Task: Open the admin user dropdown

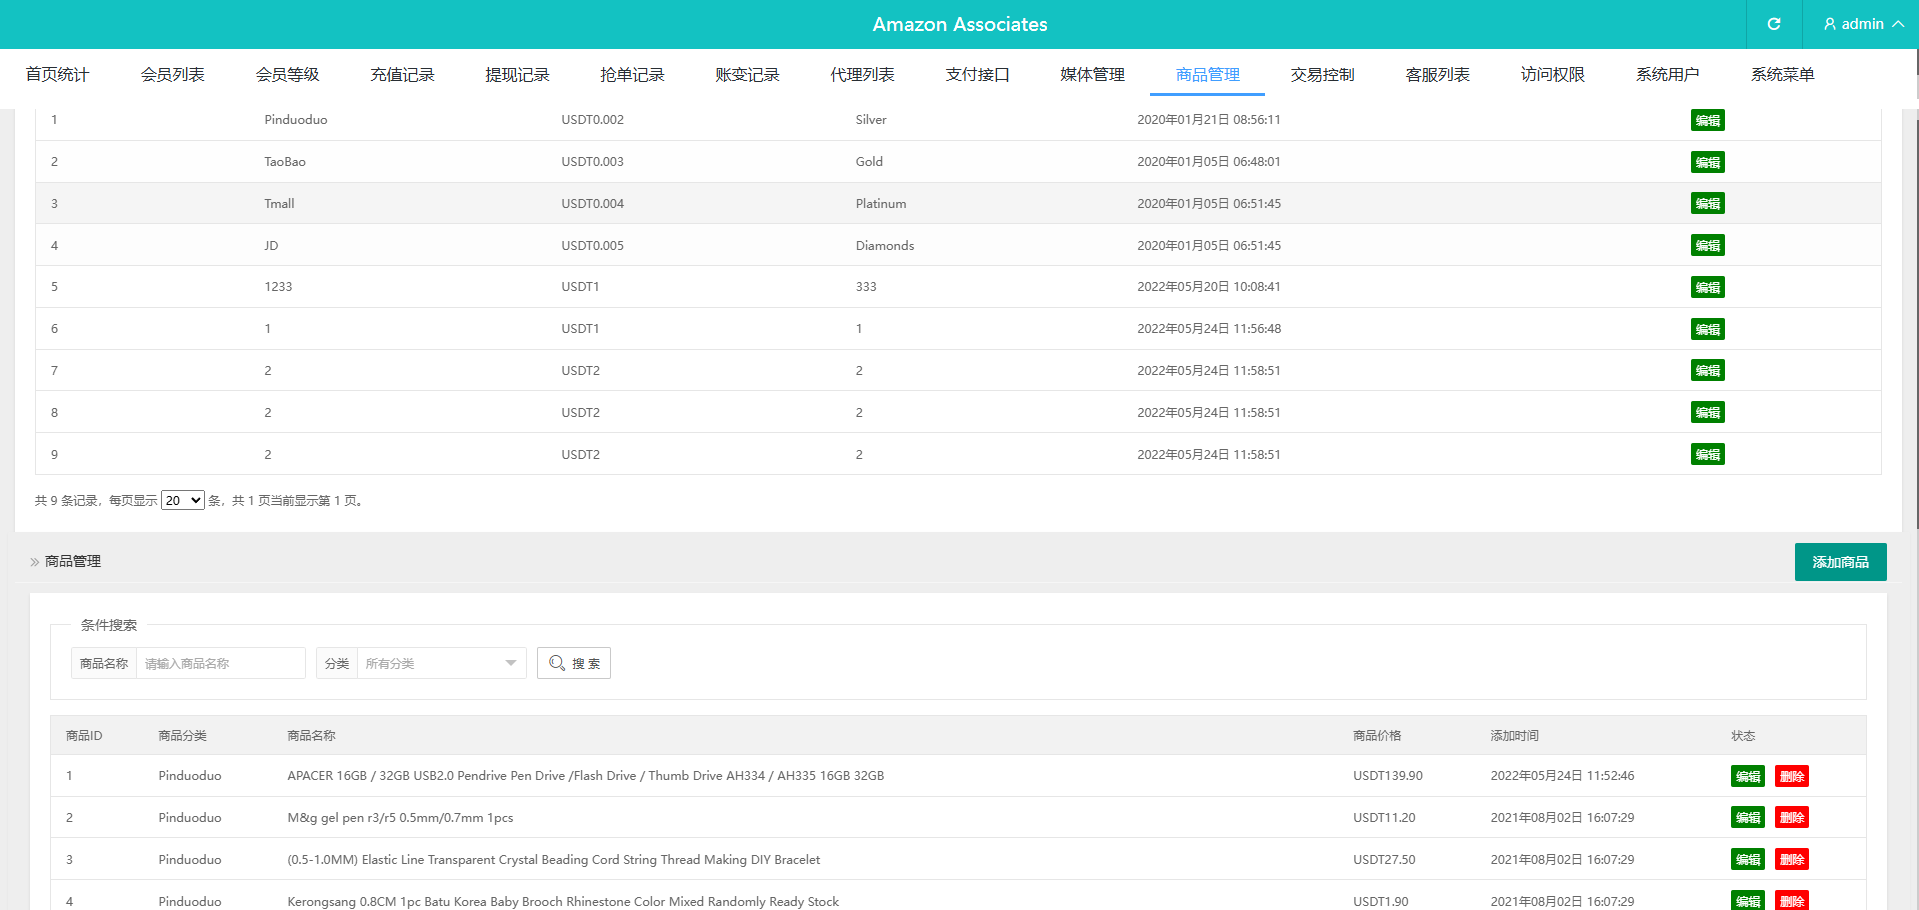Action: tap(1862, 24)
